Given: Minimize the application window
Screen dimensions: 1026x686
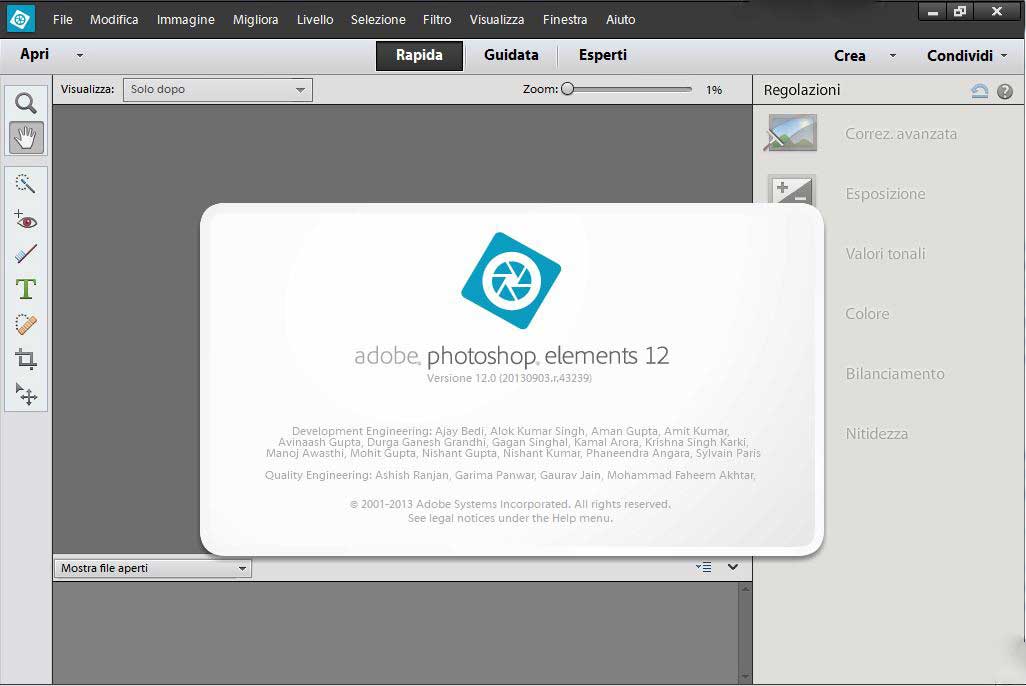Looking at the screenshot, I should tap(932, 12).
